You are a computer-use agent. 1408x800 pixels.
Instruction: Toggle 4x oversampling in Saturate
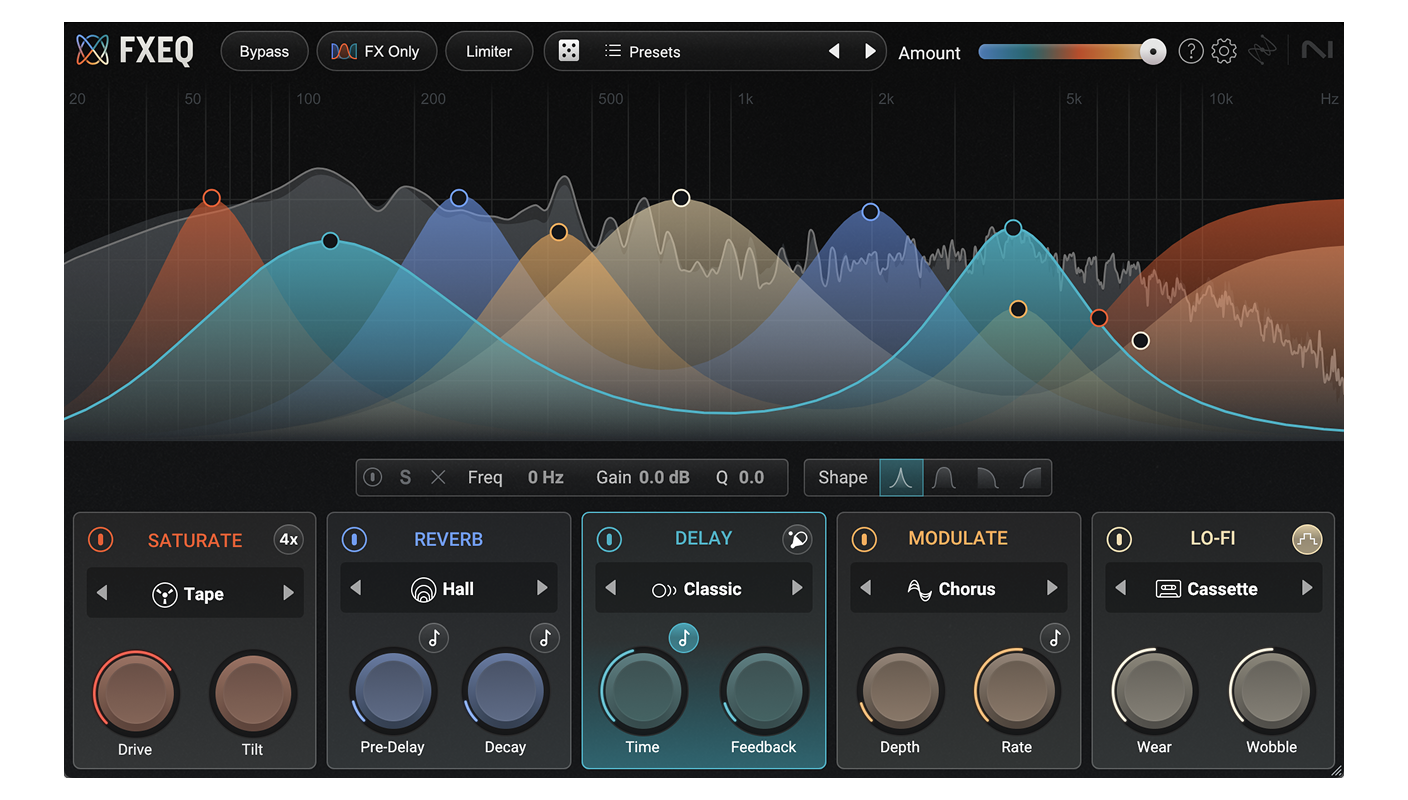tap(288, 540)
